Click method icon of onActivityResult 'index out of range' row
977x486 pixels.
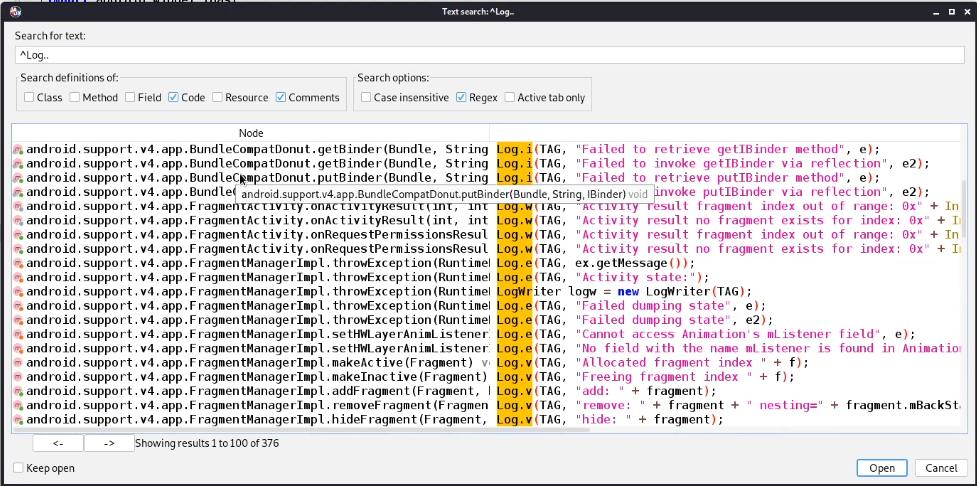[x=18, y=206]
